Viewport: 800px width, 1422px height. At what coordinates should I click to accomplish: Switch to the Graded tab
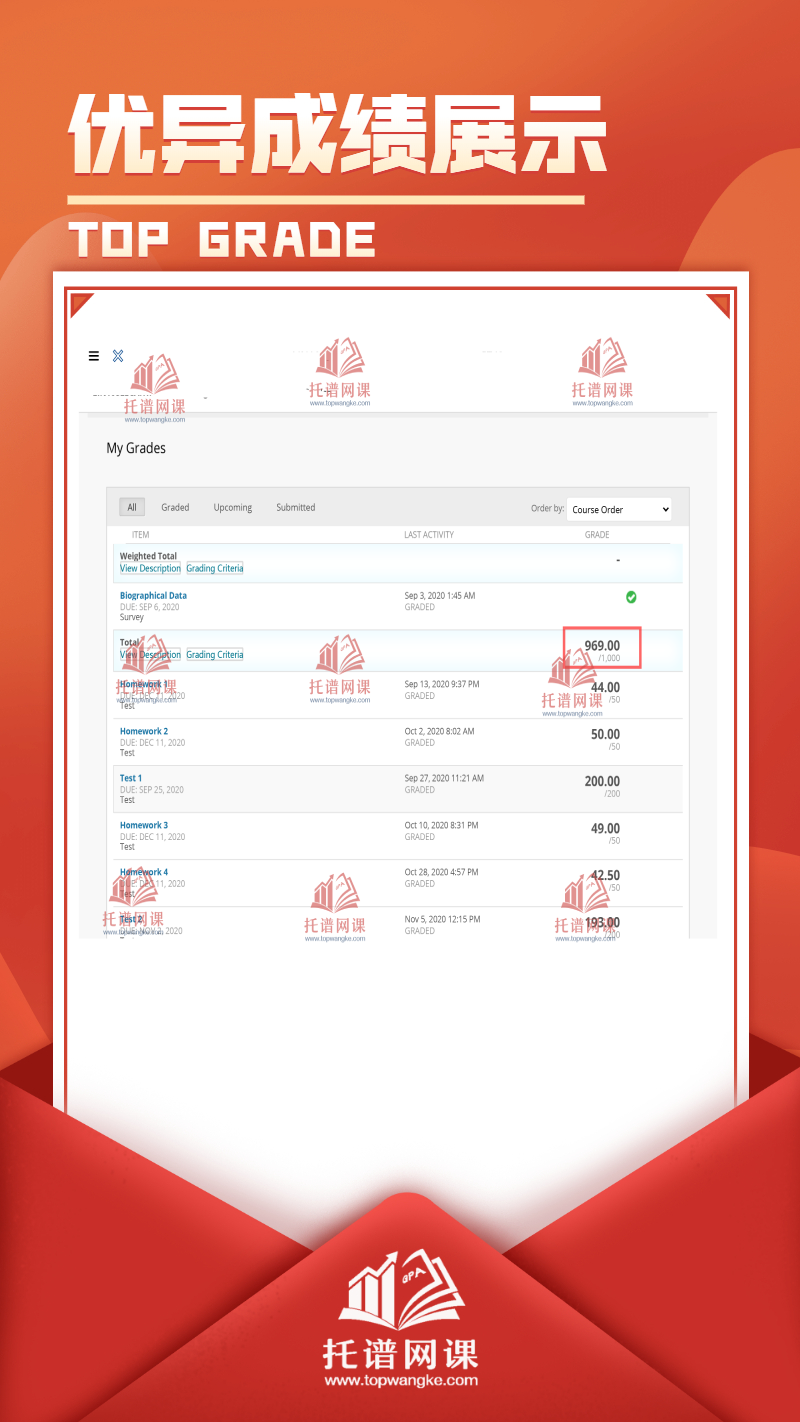coord(175,507)
